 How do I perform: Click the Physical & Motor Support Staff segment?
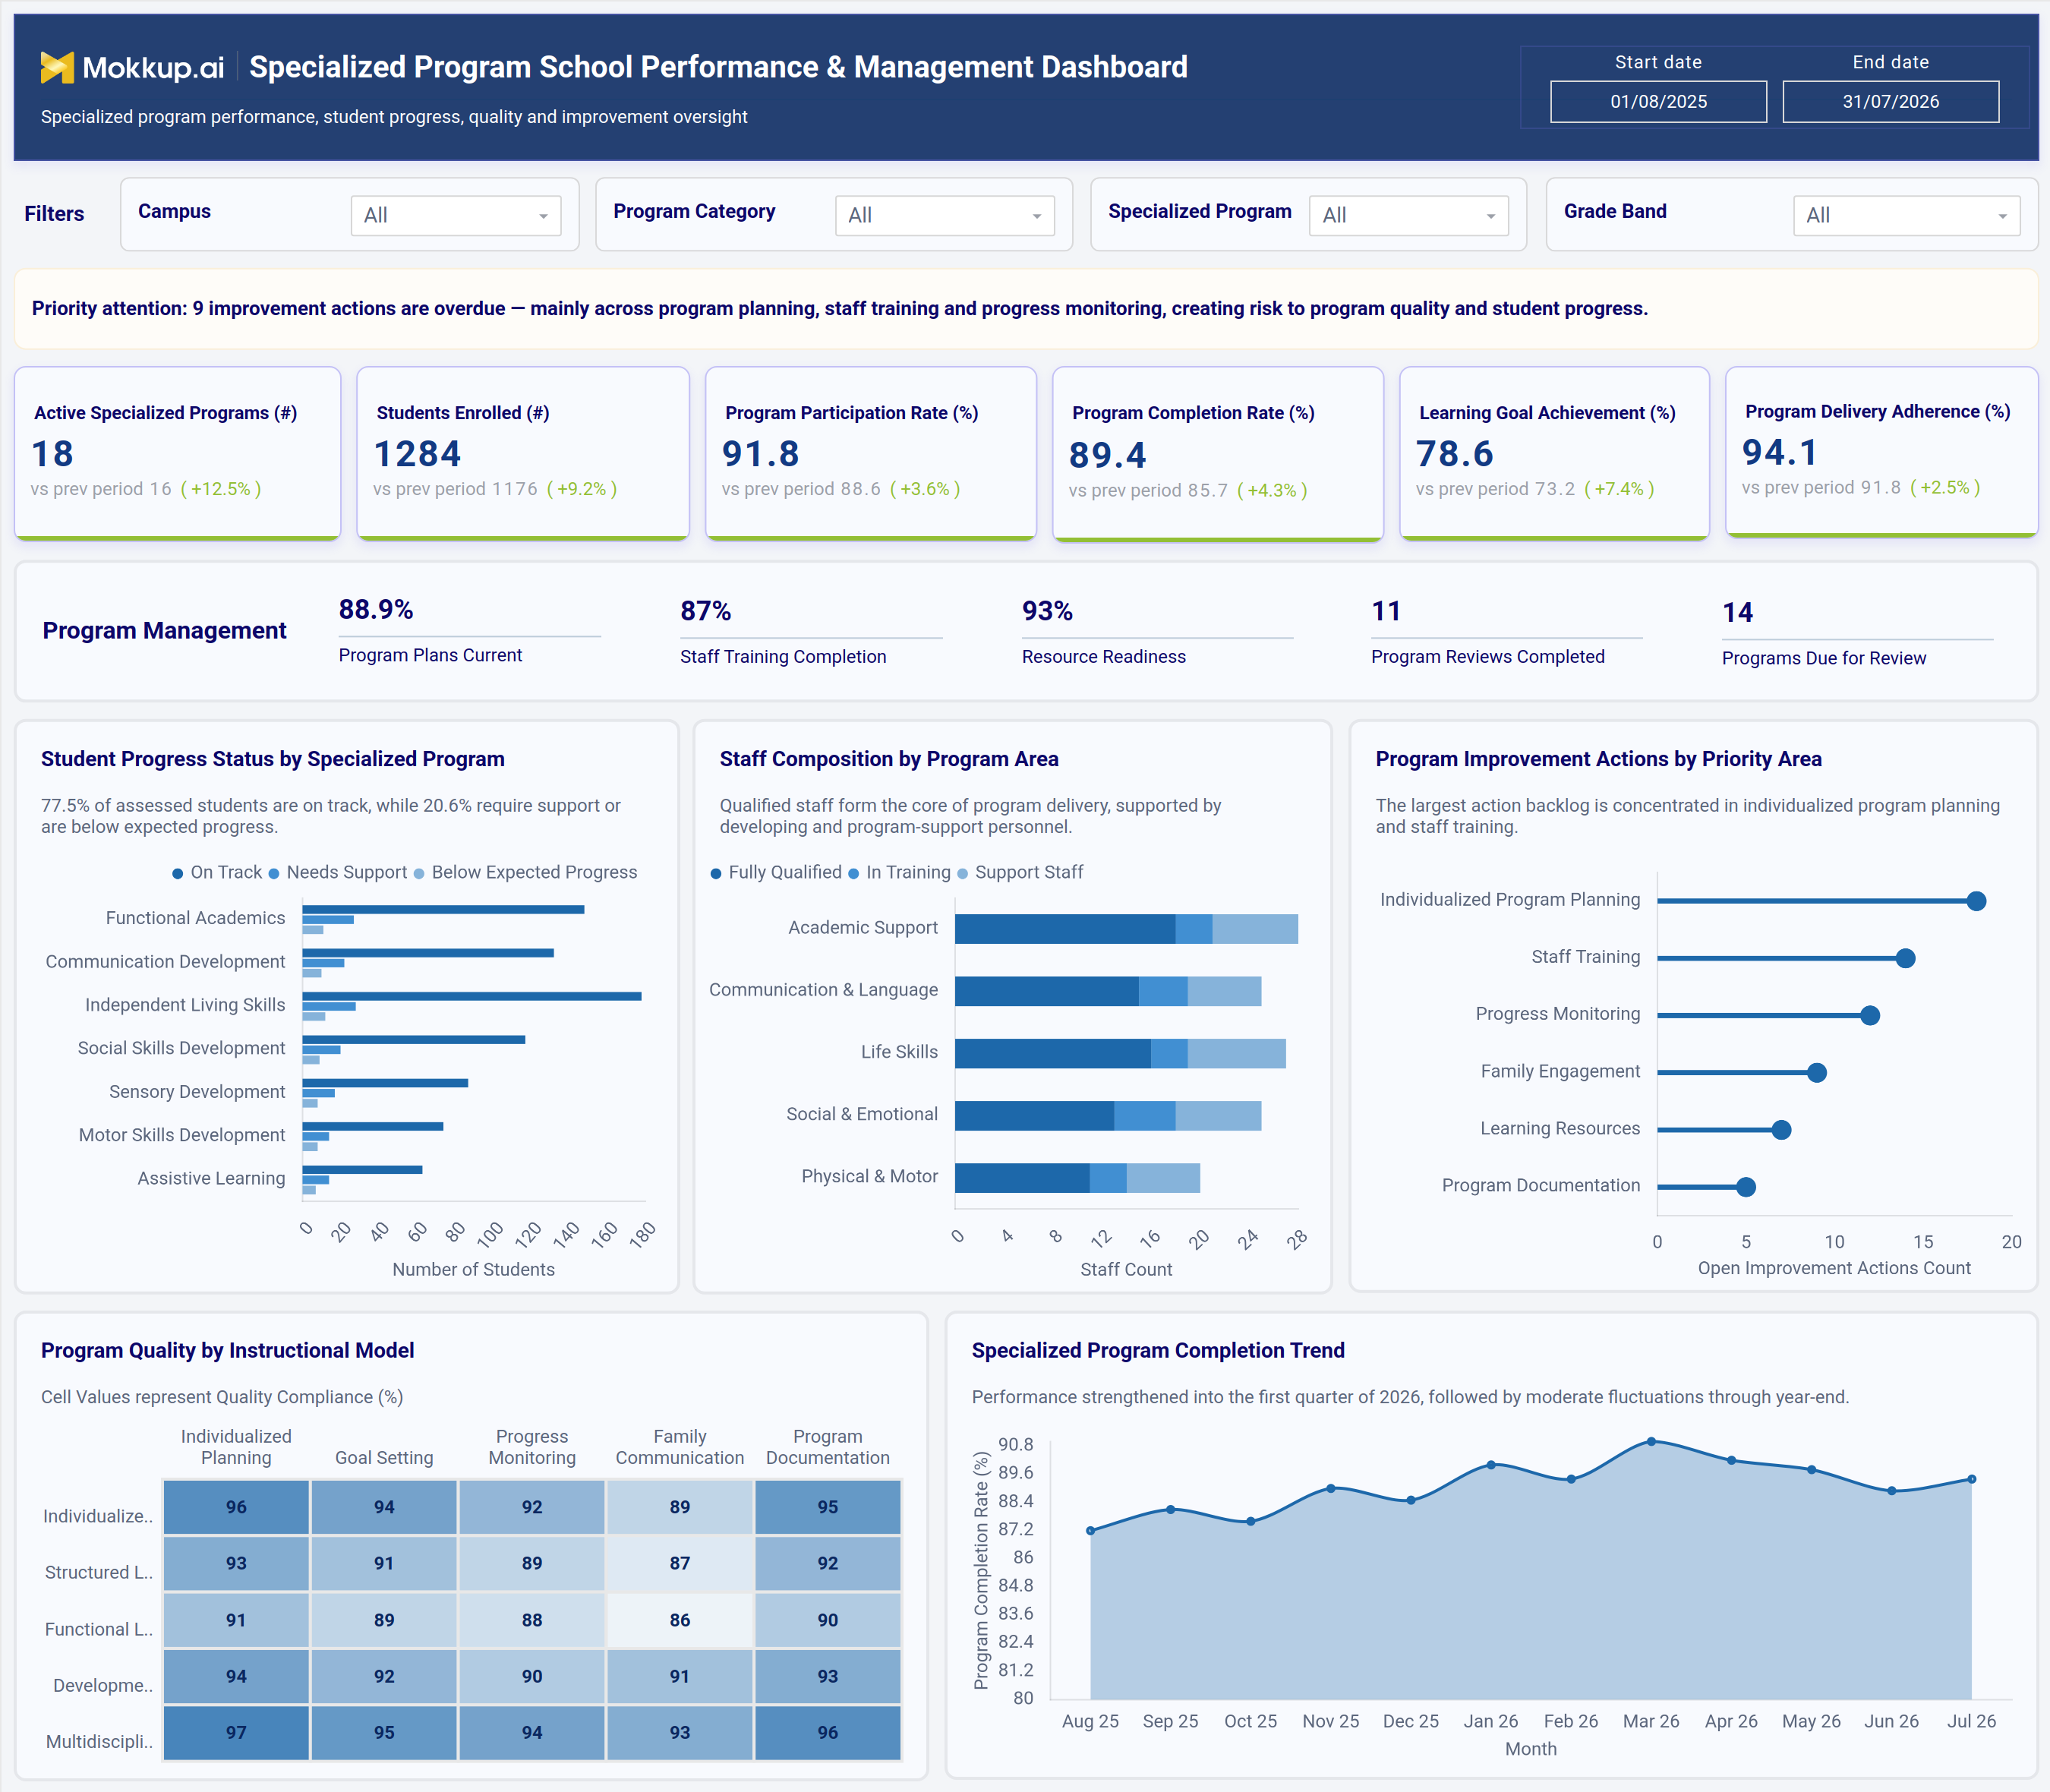point(1163,1178)
